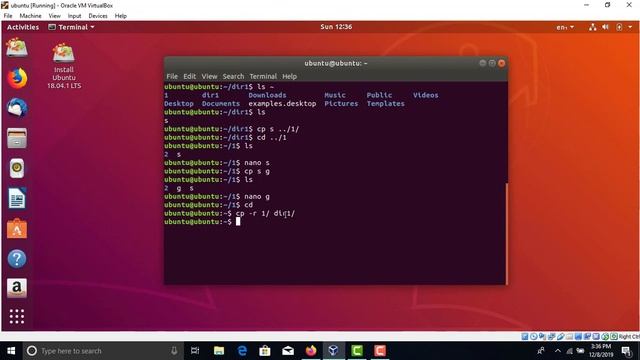The width and height of the screenshot is (640, 360).
Task: Open the green Camtasia taskbar icon
Action: [357, 351]
